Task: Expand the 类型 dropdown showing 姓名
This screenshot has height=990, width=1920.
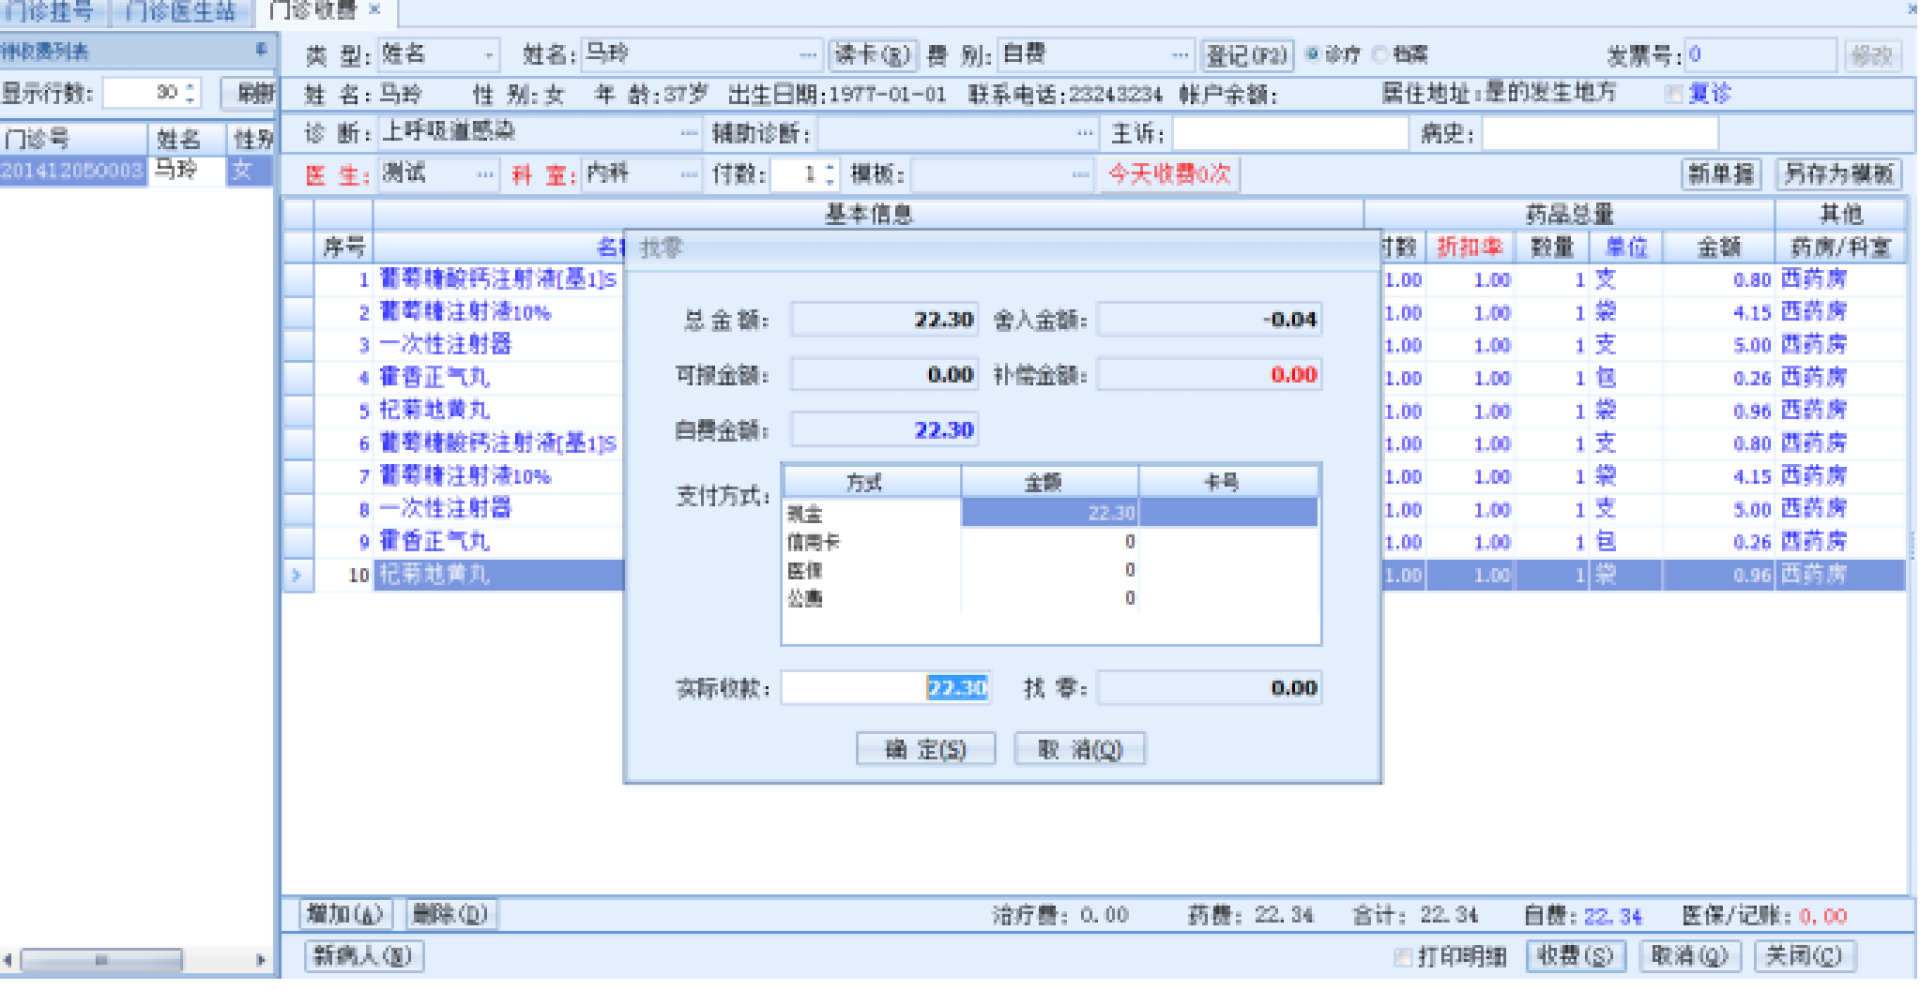Action: 488,55
